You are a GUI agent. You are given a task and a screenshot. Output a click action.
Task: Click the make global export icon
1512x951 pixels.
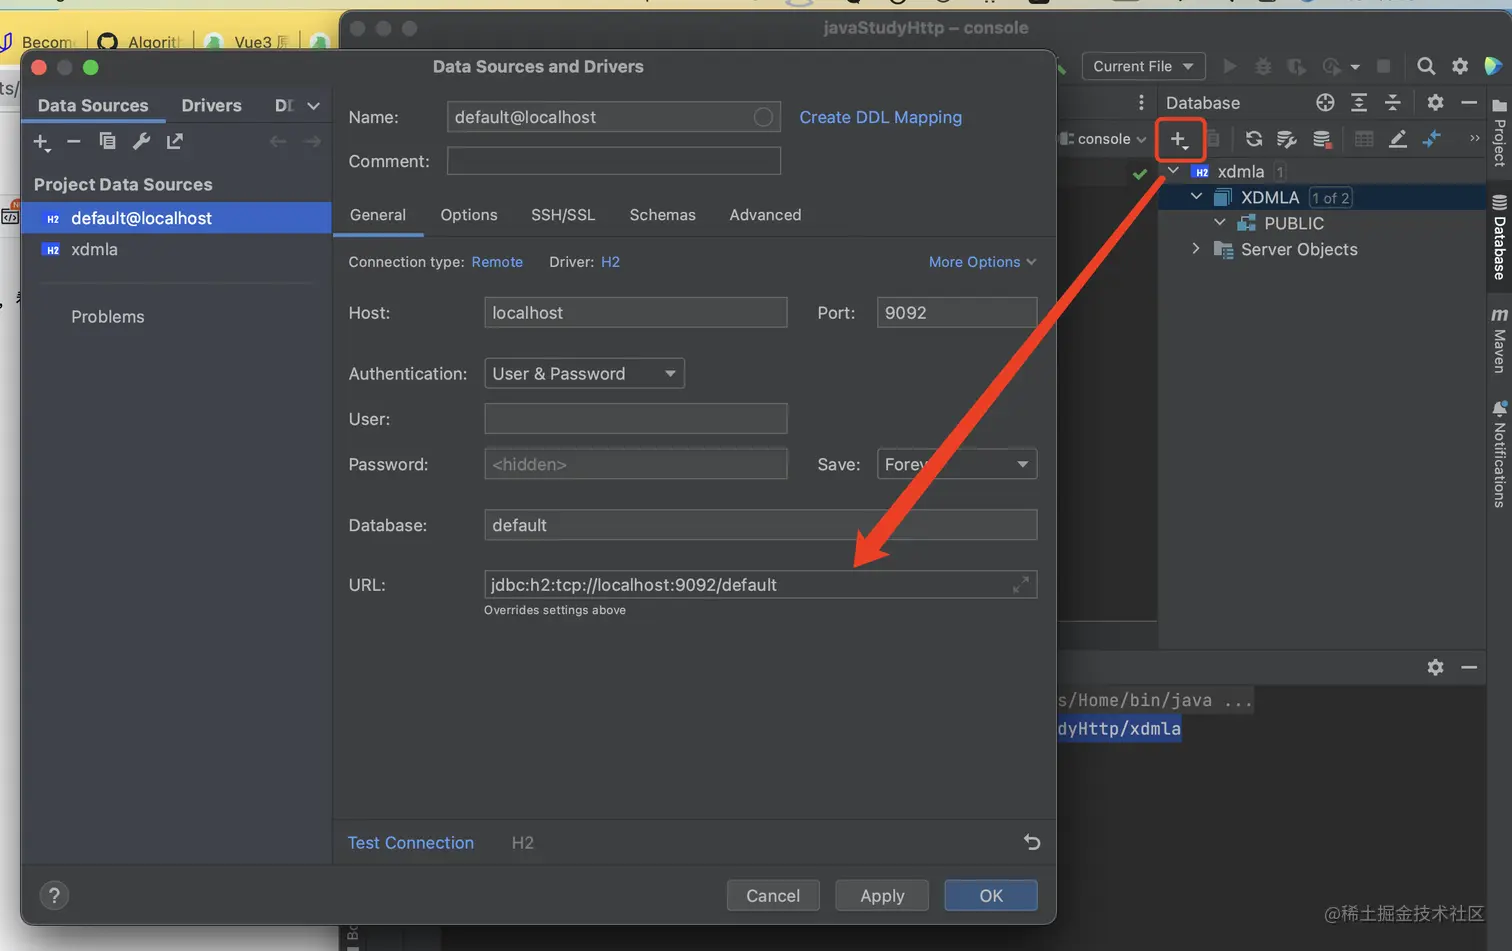point(175,142)
